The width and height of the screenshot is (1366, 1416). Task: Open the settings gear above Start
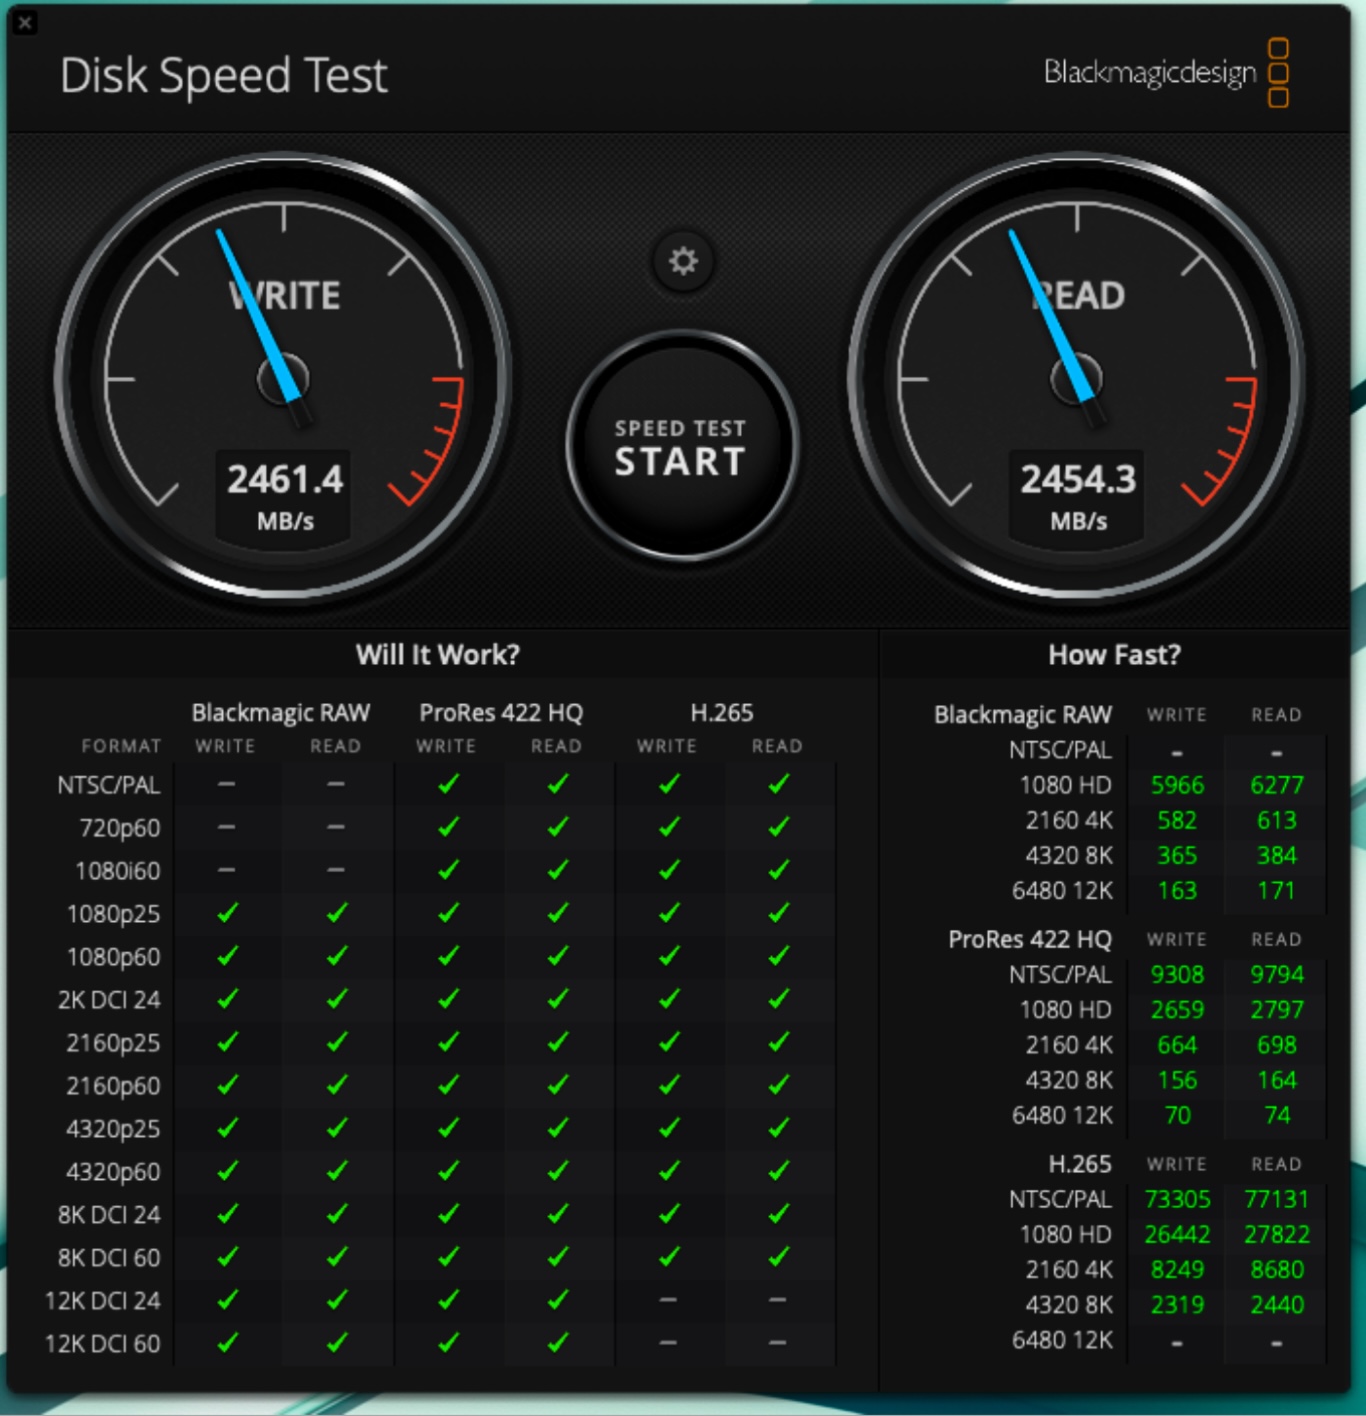pyautogui.click(x=683, y=261)
